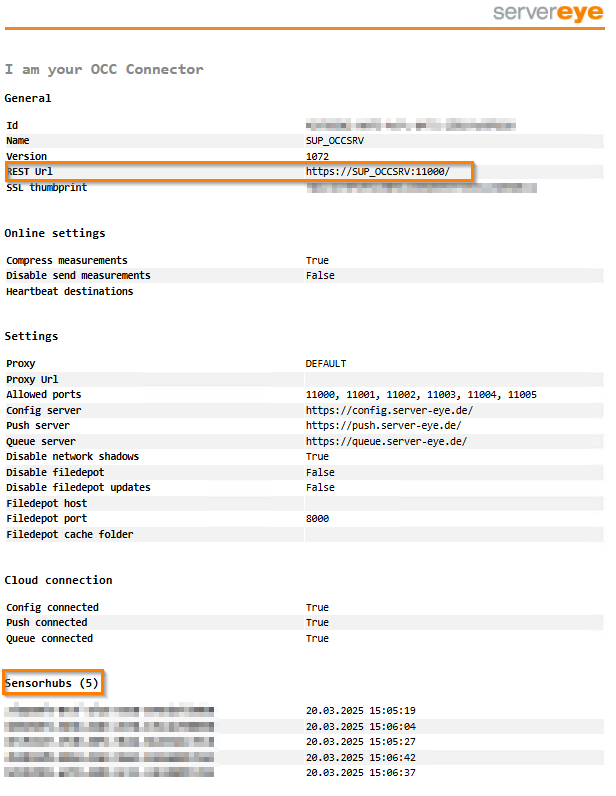Select the Disable network shadows value True

pos(317,456)
